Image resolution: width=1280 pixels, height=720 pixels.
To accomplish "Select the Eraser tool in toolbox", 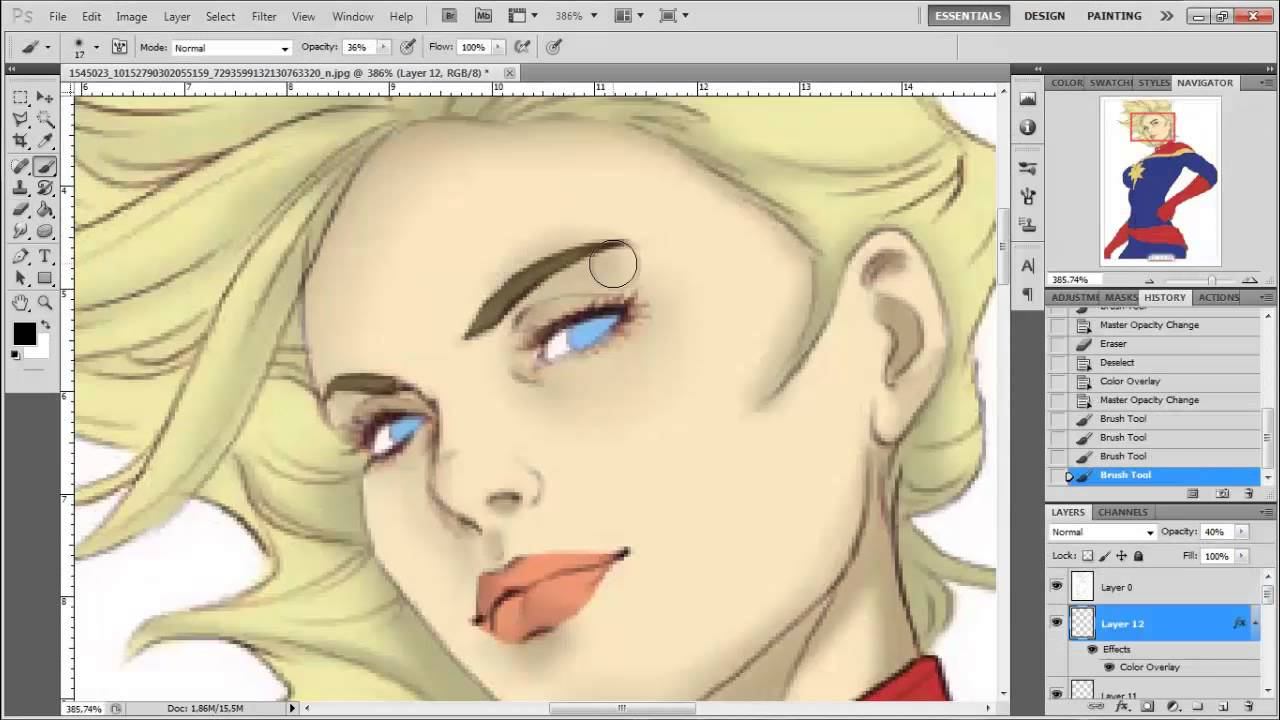I will (x=20, y=210).
